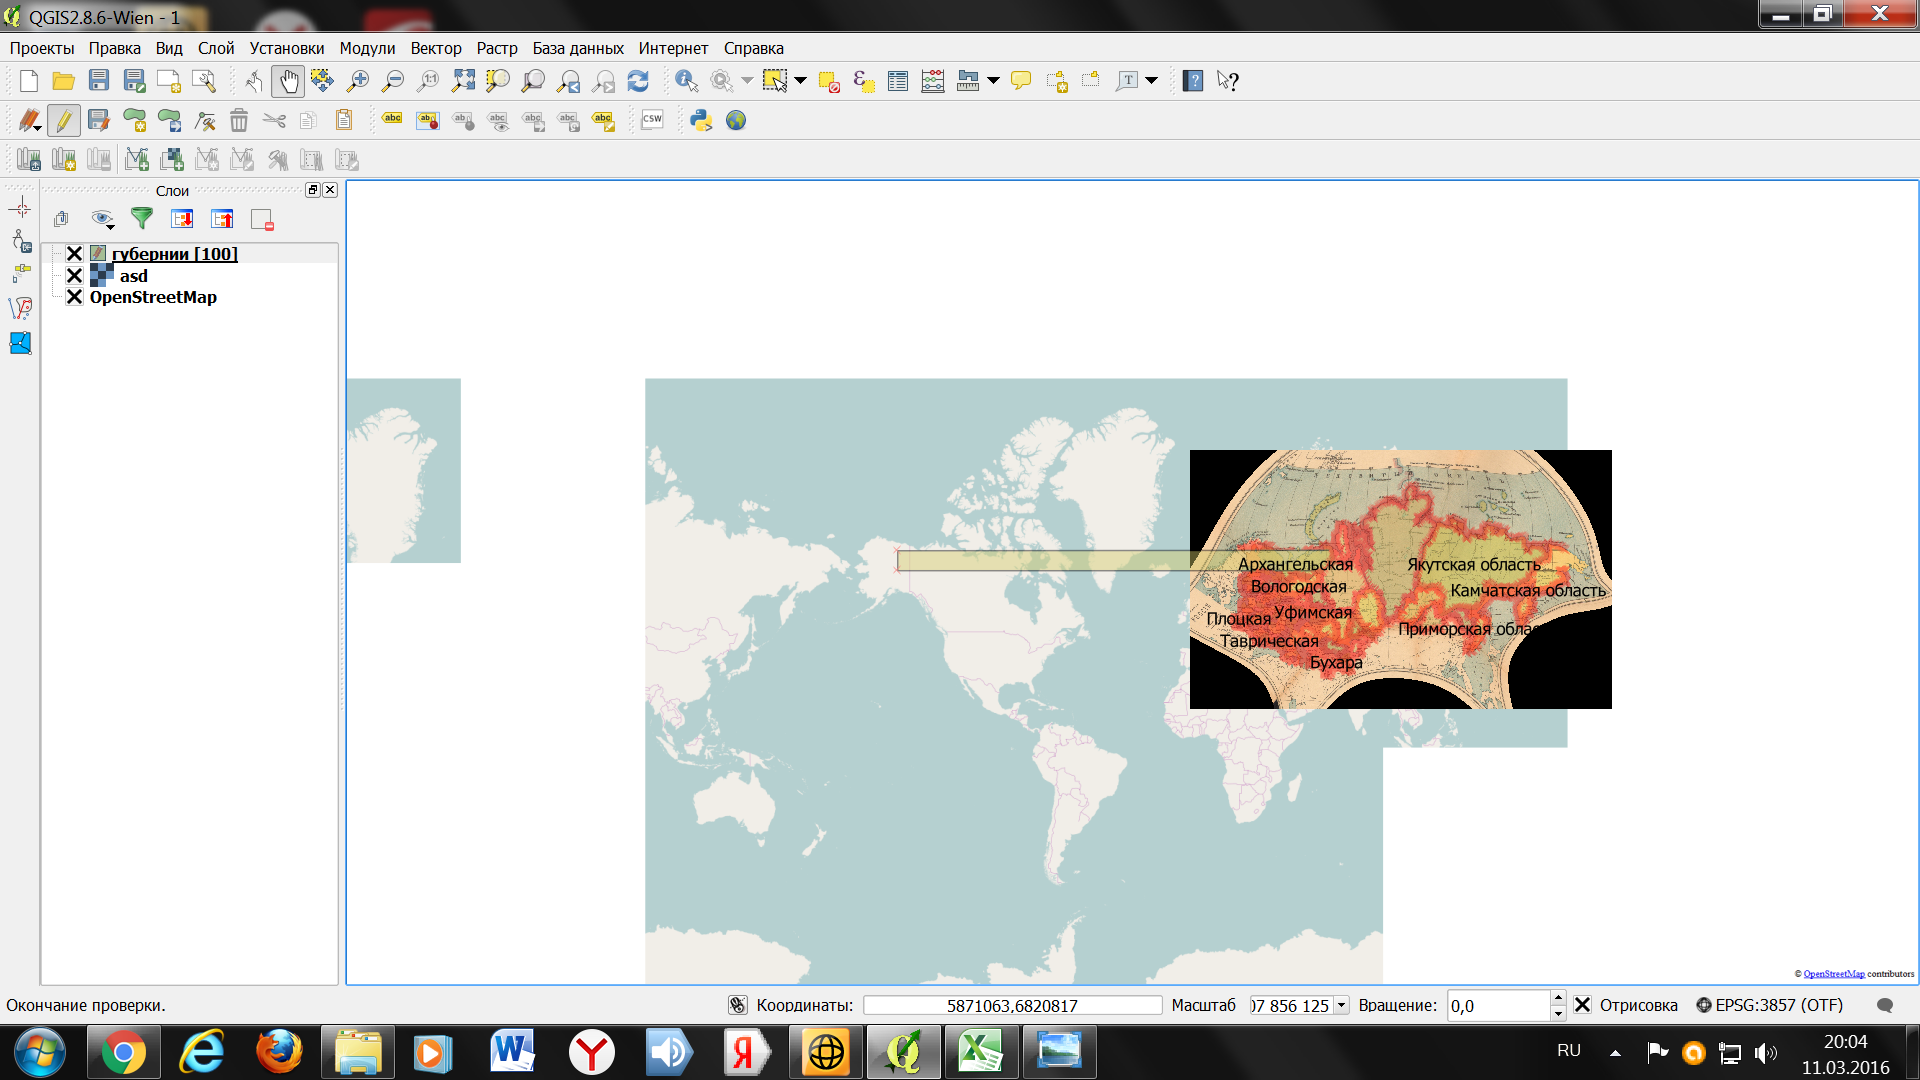
Task: Expand the select features tool dropdown arrow
Action: 800,81
